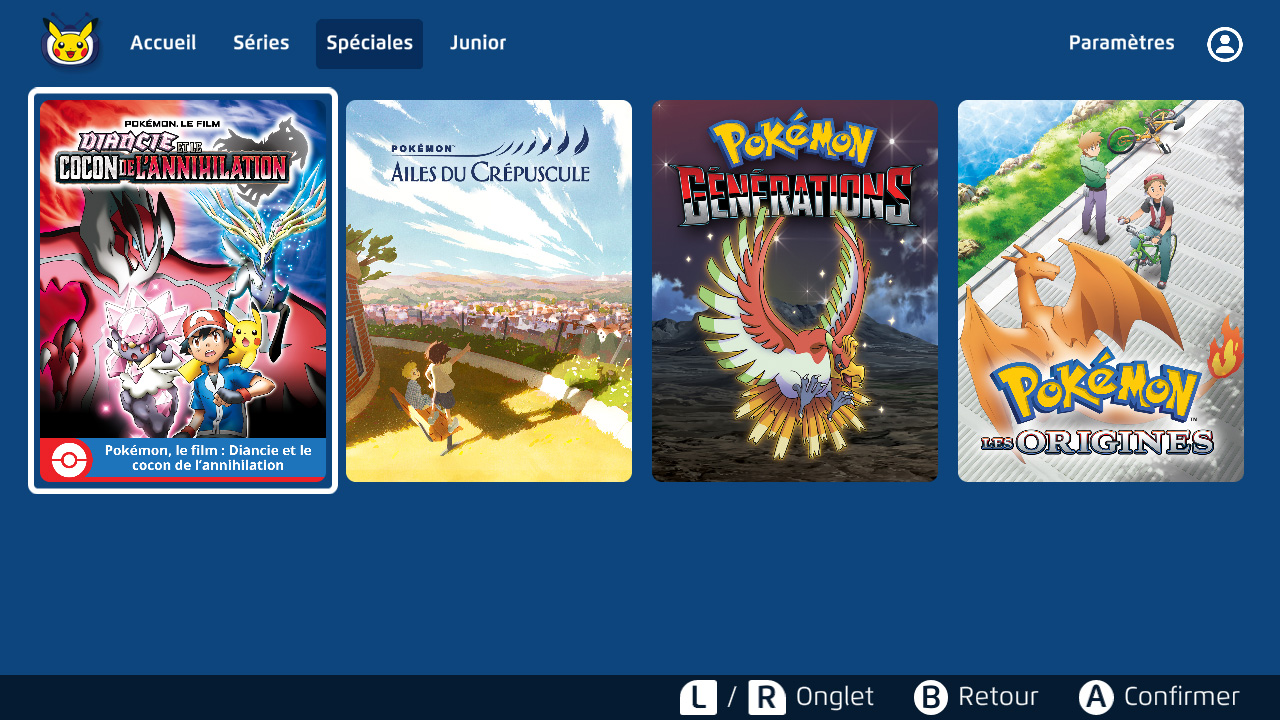Click the B button icon

pos(930,697)
